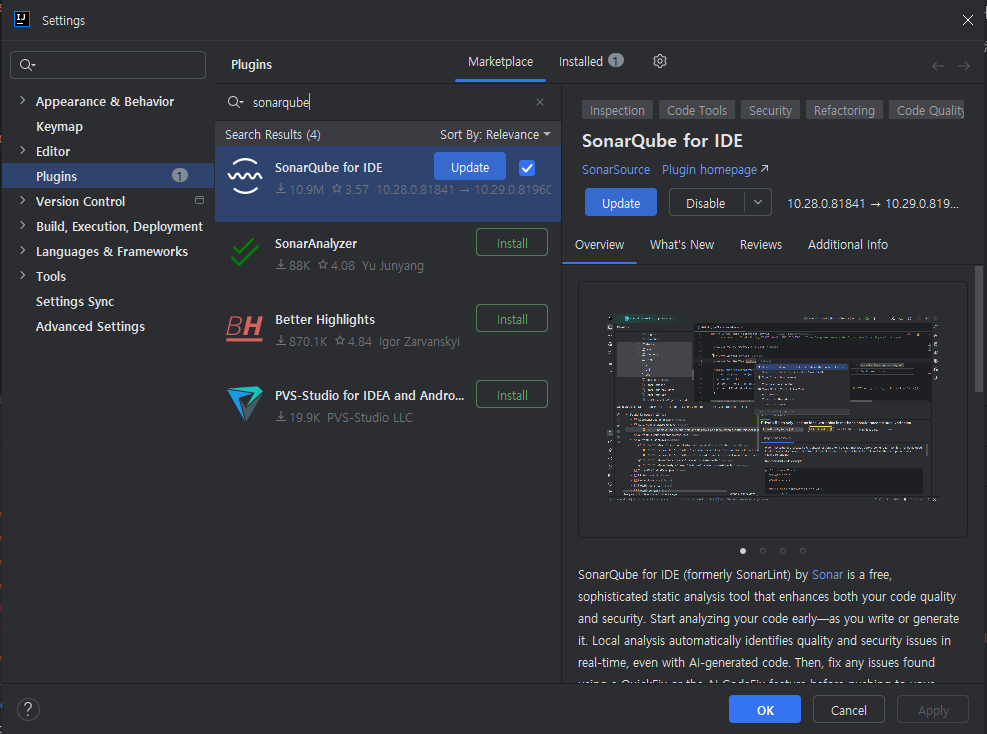Show the third screenshot carousel dot
The width and height of the screenshot is (987, 734).
[x=782, y=551]
